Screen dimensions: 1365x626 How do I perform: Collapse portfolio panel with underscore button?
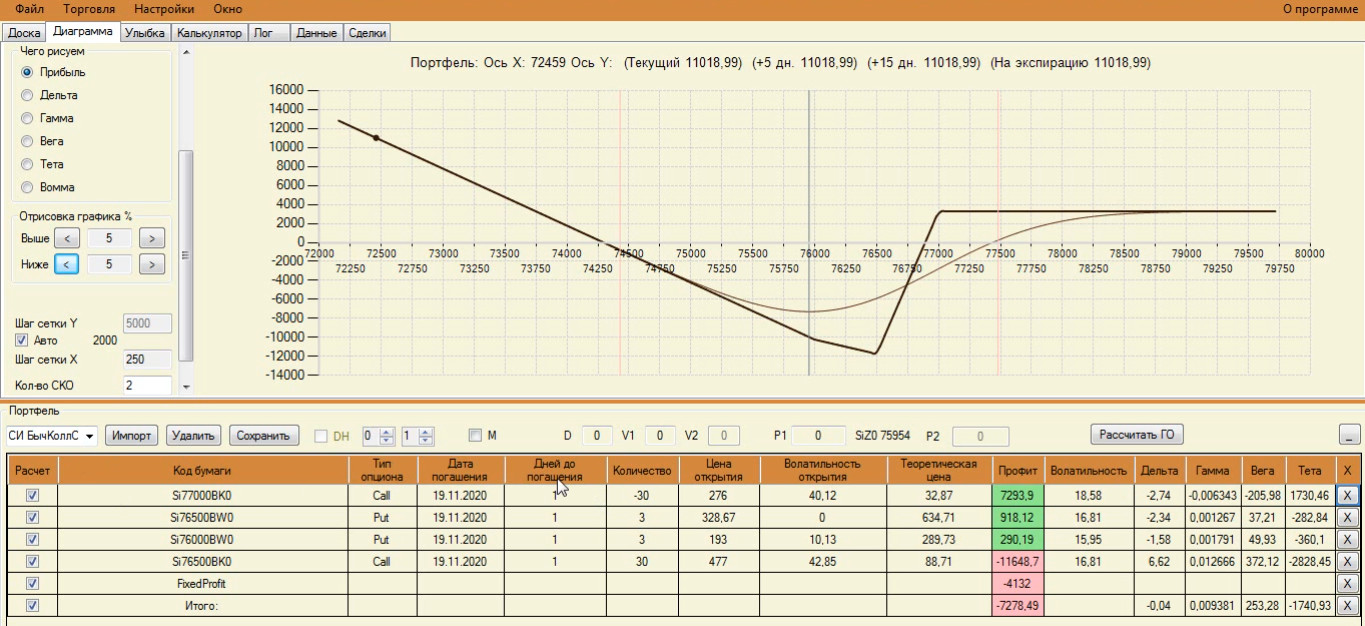point(1349,435)
